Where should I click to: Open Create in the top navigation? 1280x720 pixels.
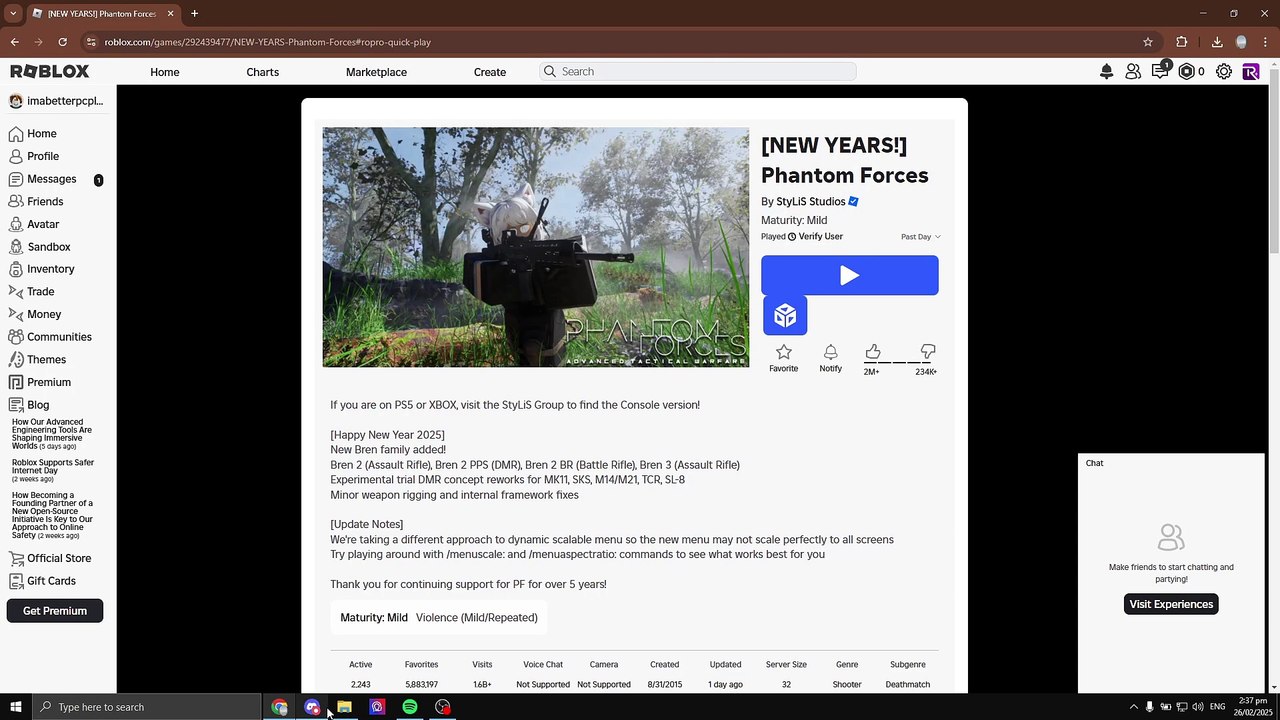click(x=490, y=72)
